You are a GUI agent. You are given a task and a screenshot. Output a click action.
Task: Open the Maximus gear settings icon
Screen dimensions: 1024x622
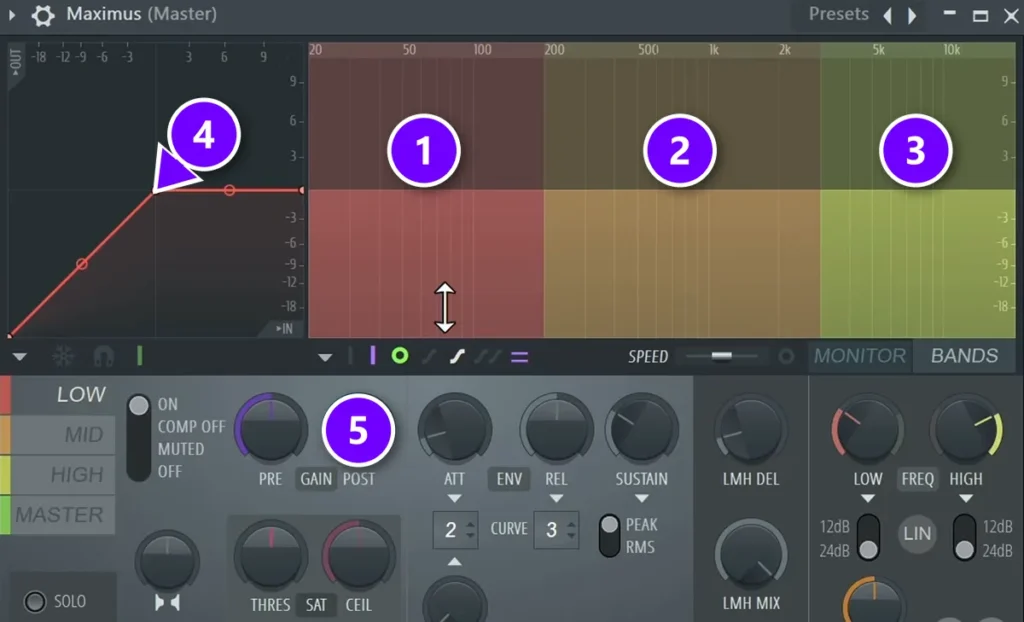pyautogui.click(x=43, y=14)
